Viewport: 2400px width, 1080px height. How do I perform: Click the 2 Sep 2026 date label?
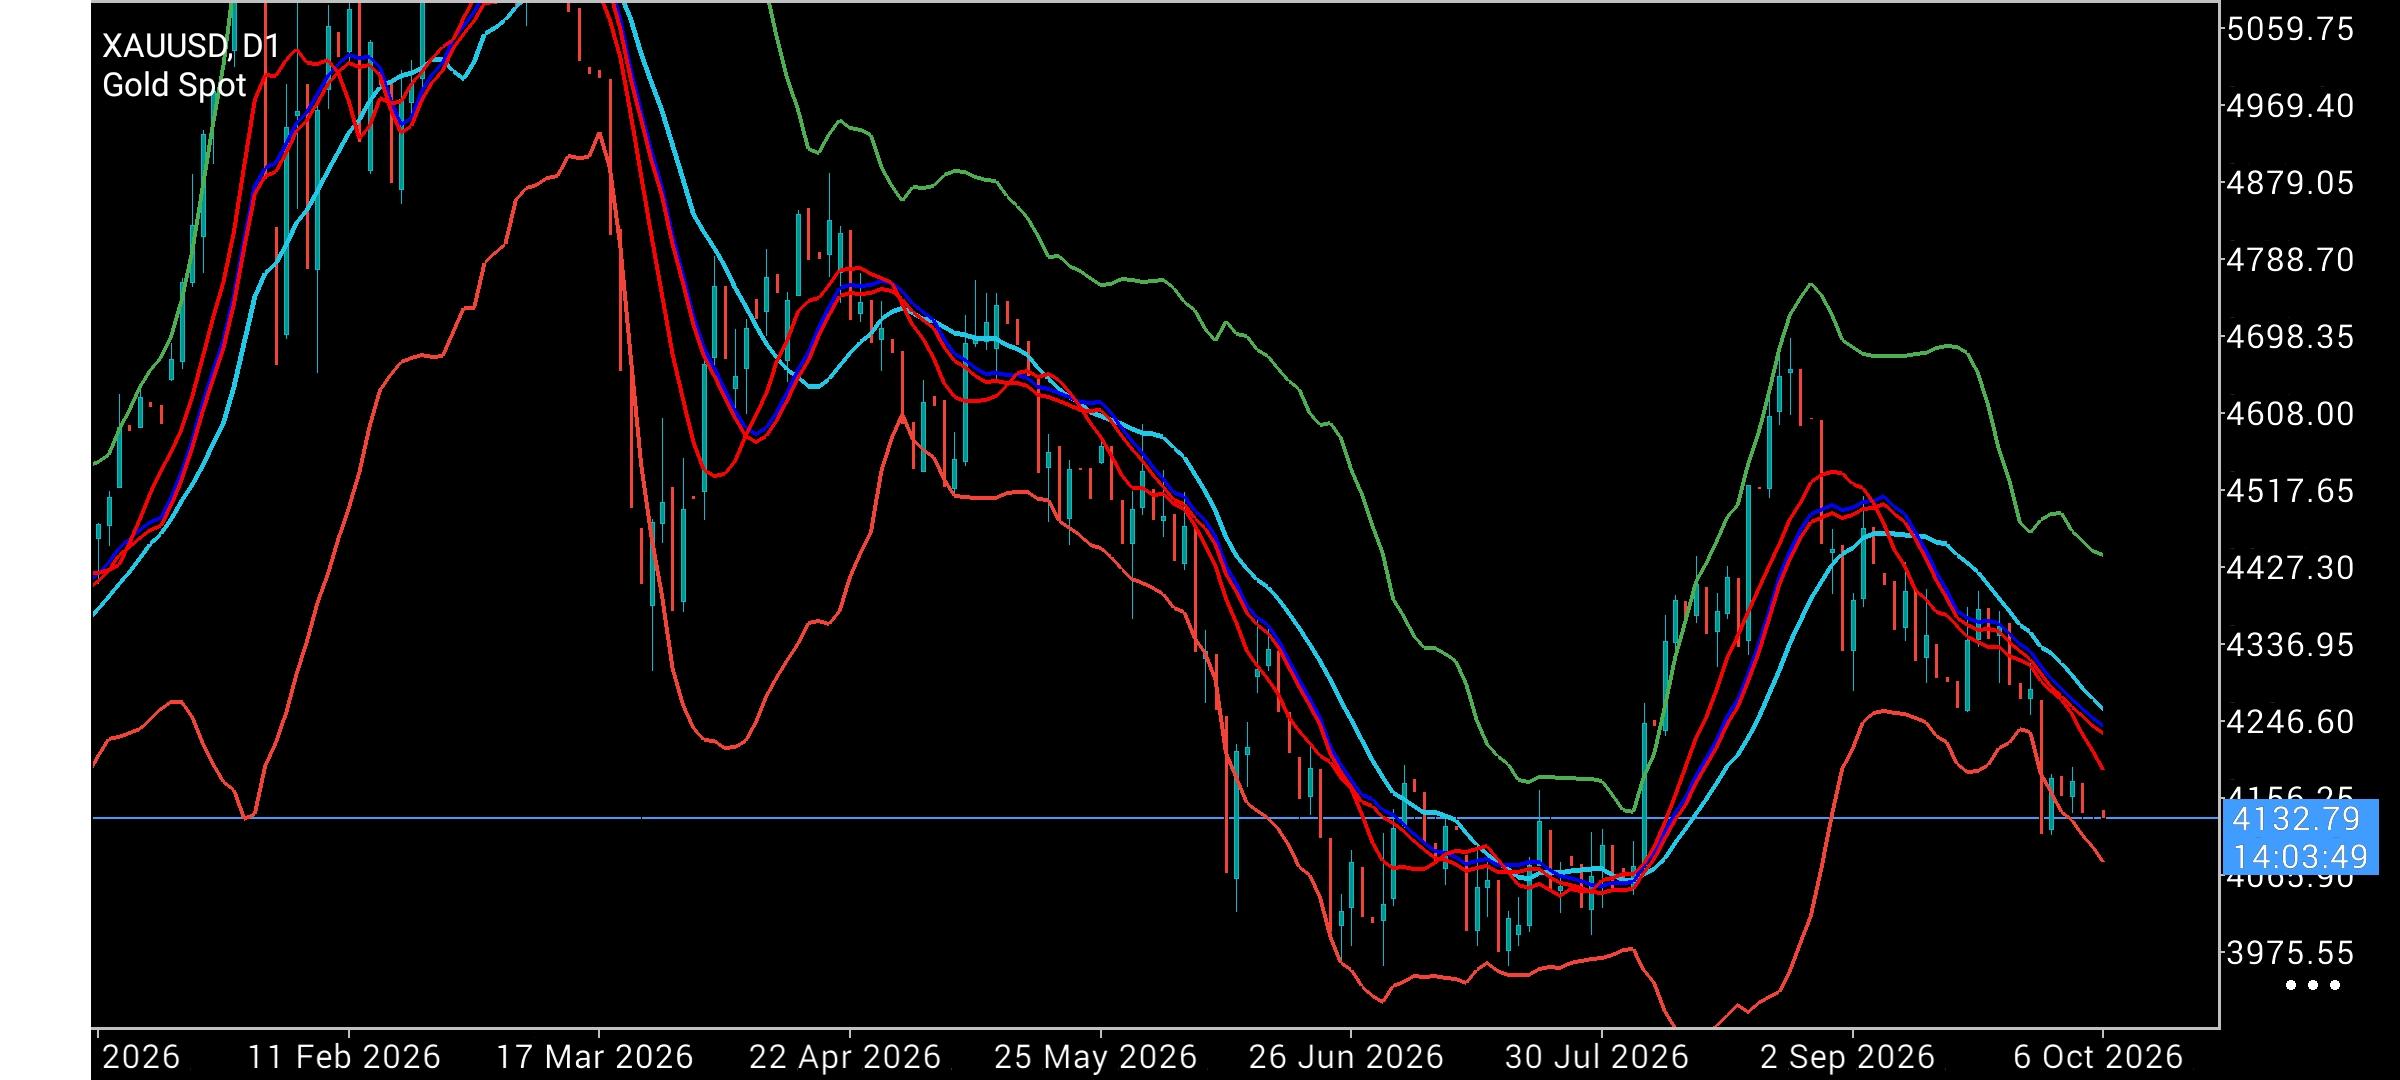click(x=1847, y=1057)
